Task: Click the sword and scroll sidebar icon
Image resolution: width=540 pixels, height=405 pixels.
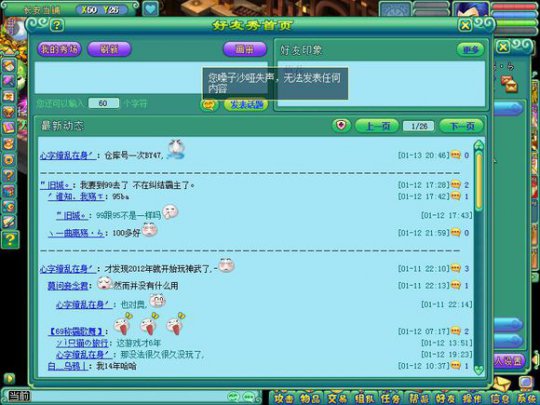Action: pos(9,222)
